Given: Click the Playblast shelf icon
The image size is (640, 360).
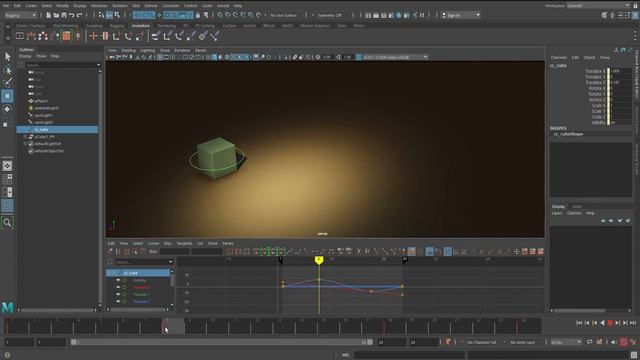Looking at the screenshot, I should [x=19, y=36].
